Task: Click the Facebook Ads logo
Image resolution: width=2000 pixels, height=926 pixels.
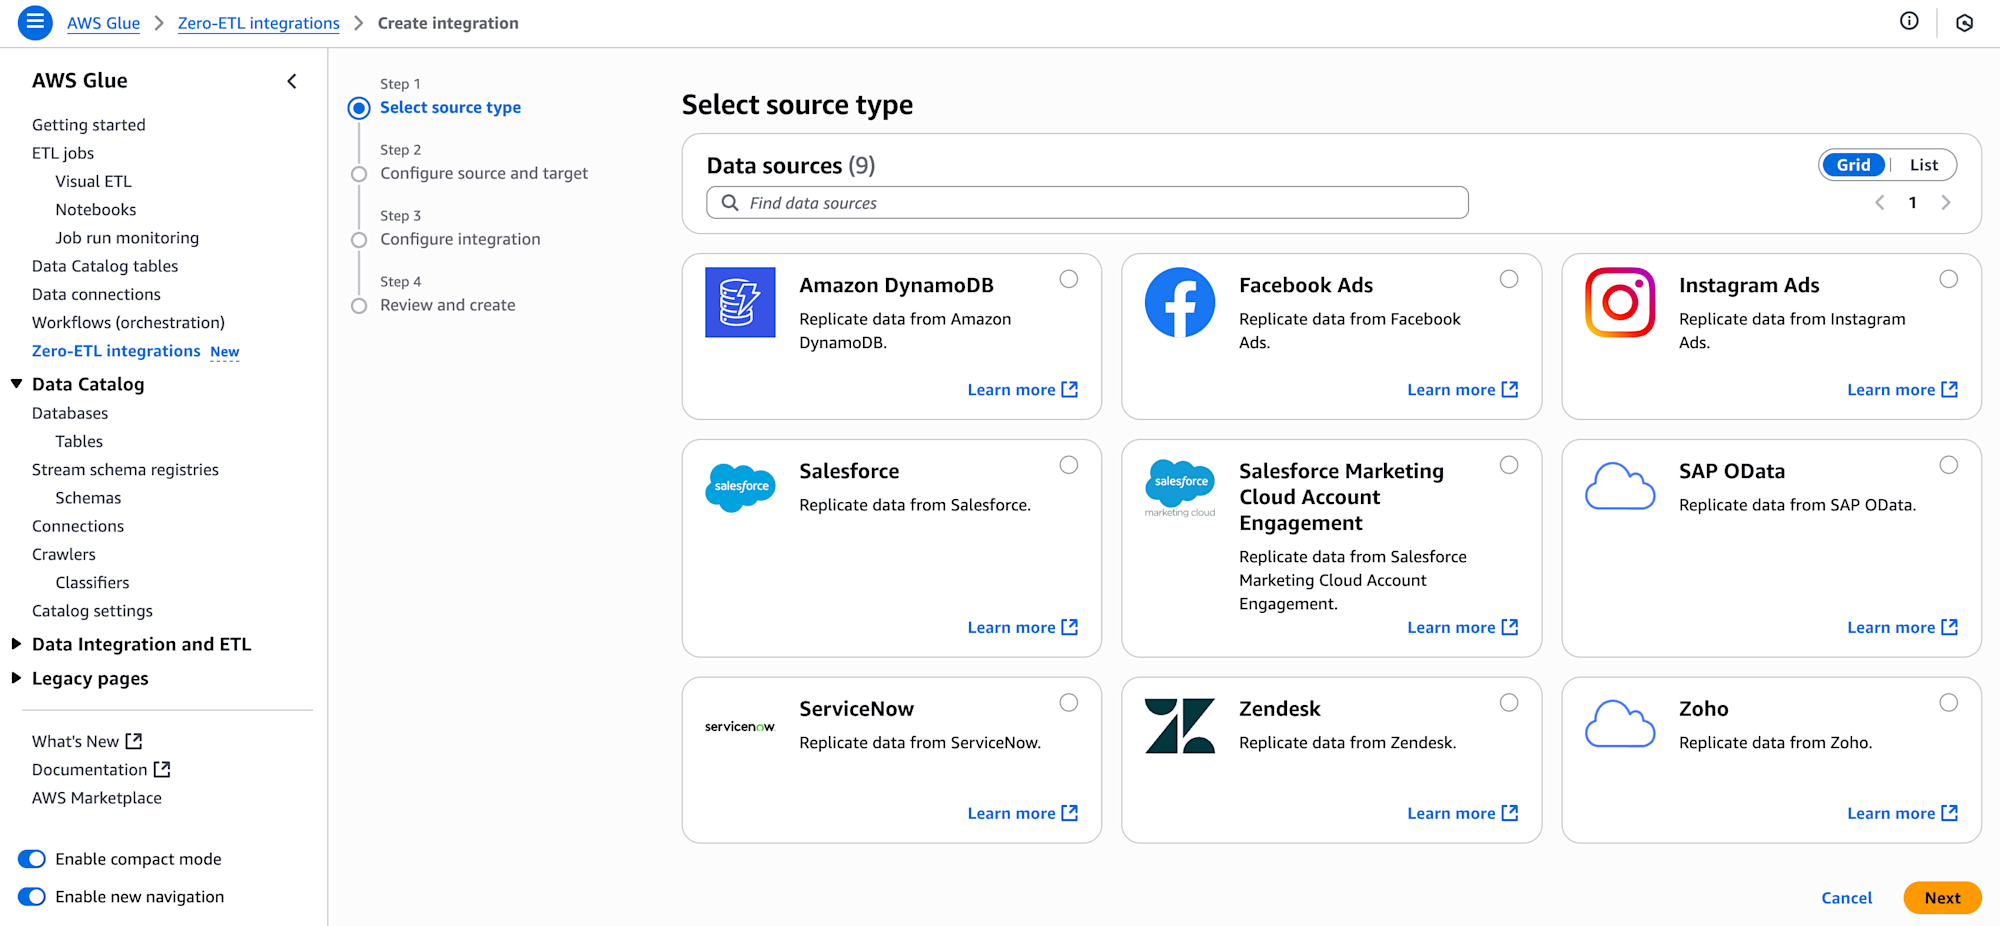Action: coord(1180,302)
